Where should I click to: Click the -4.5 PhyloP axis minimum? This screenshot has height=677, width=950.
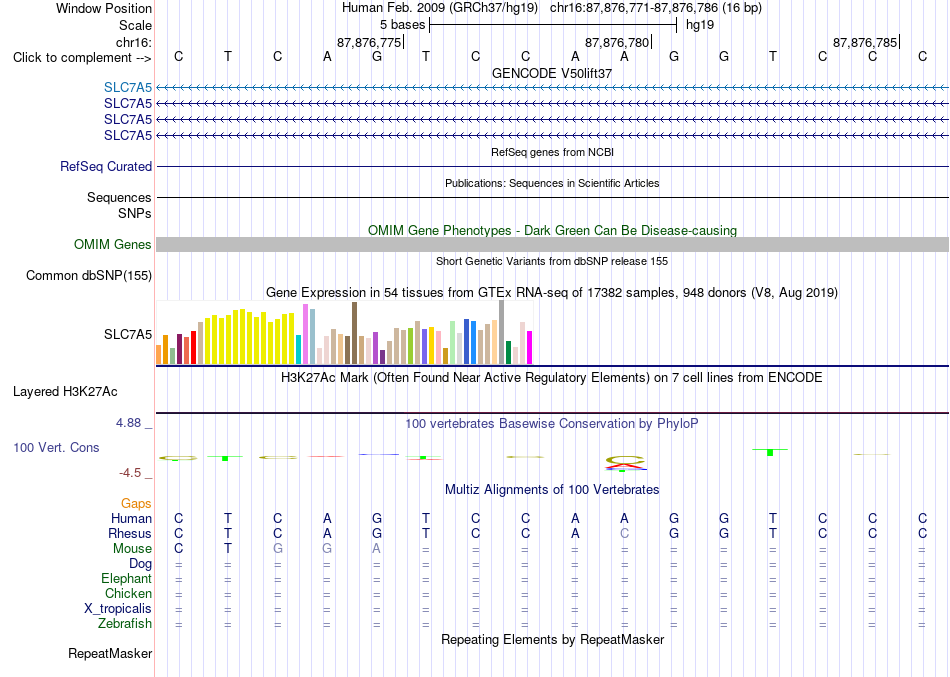click(130, 473)
